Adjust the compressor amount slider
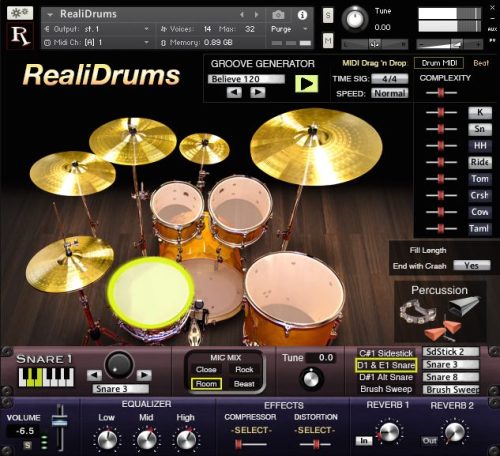This screenshot has height=456, width=500. pyautogui.click(x=251, y=444)
